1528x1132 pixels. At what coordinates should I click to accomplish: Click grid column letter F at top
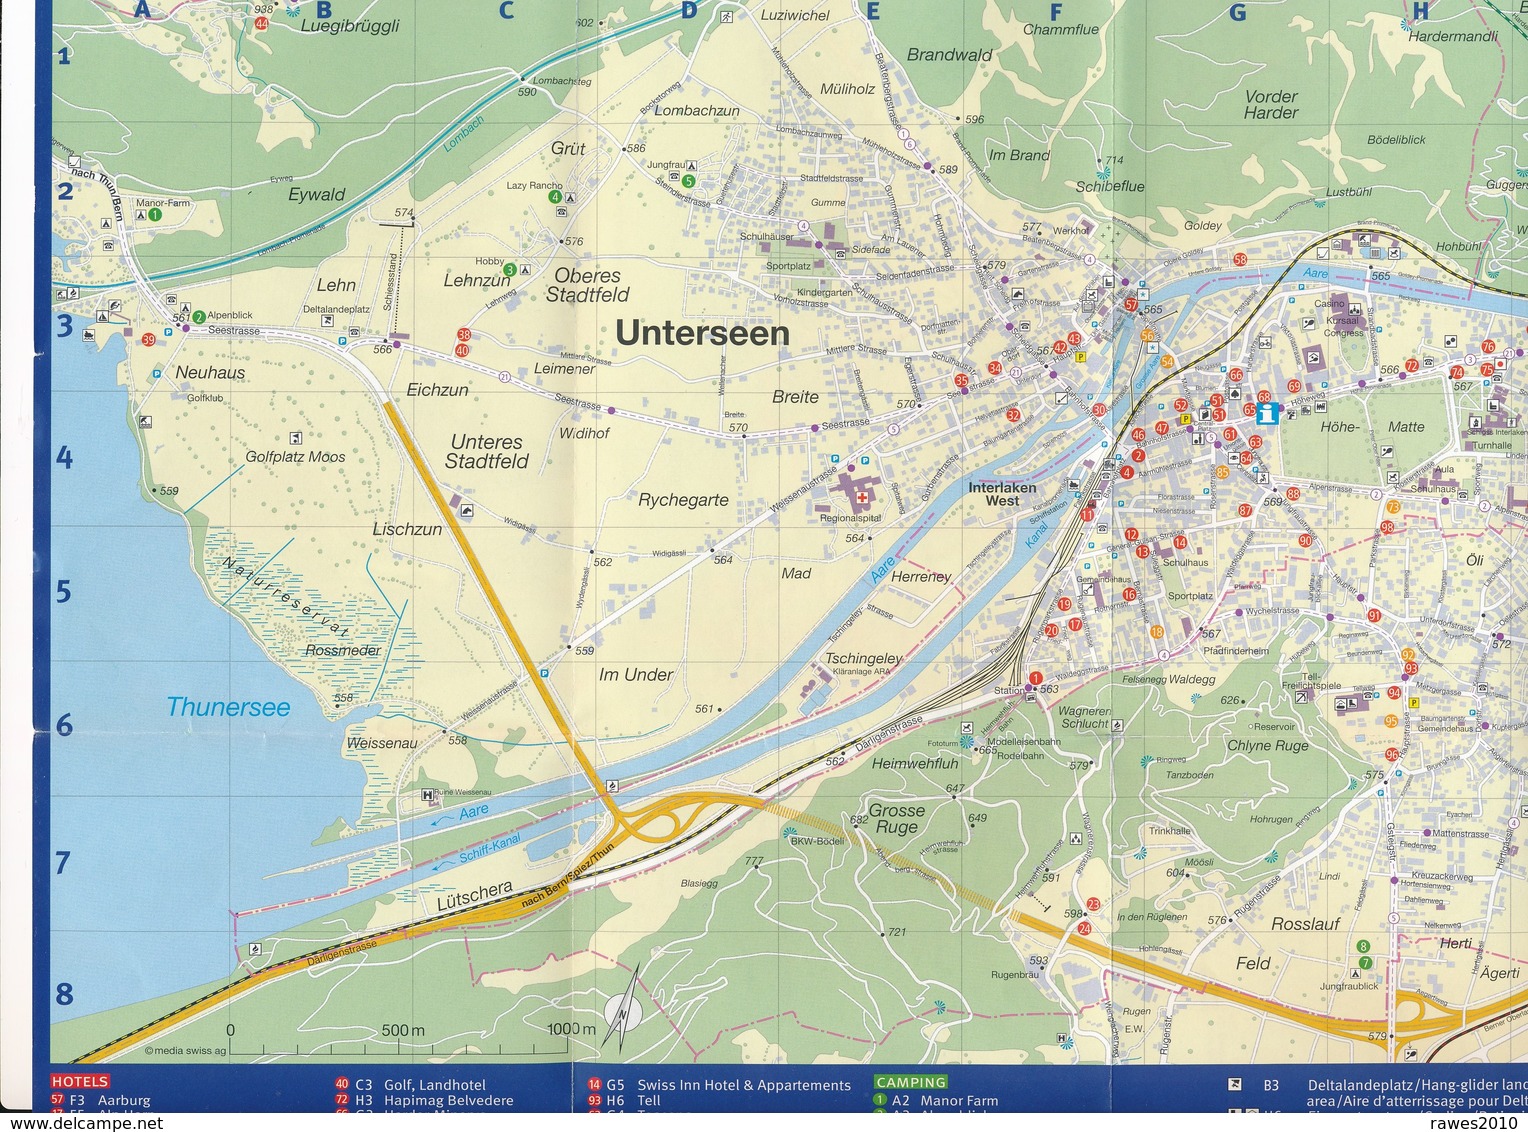click(1056, 12)
